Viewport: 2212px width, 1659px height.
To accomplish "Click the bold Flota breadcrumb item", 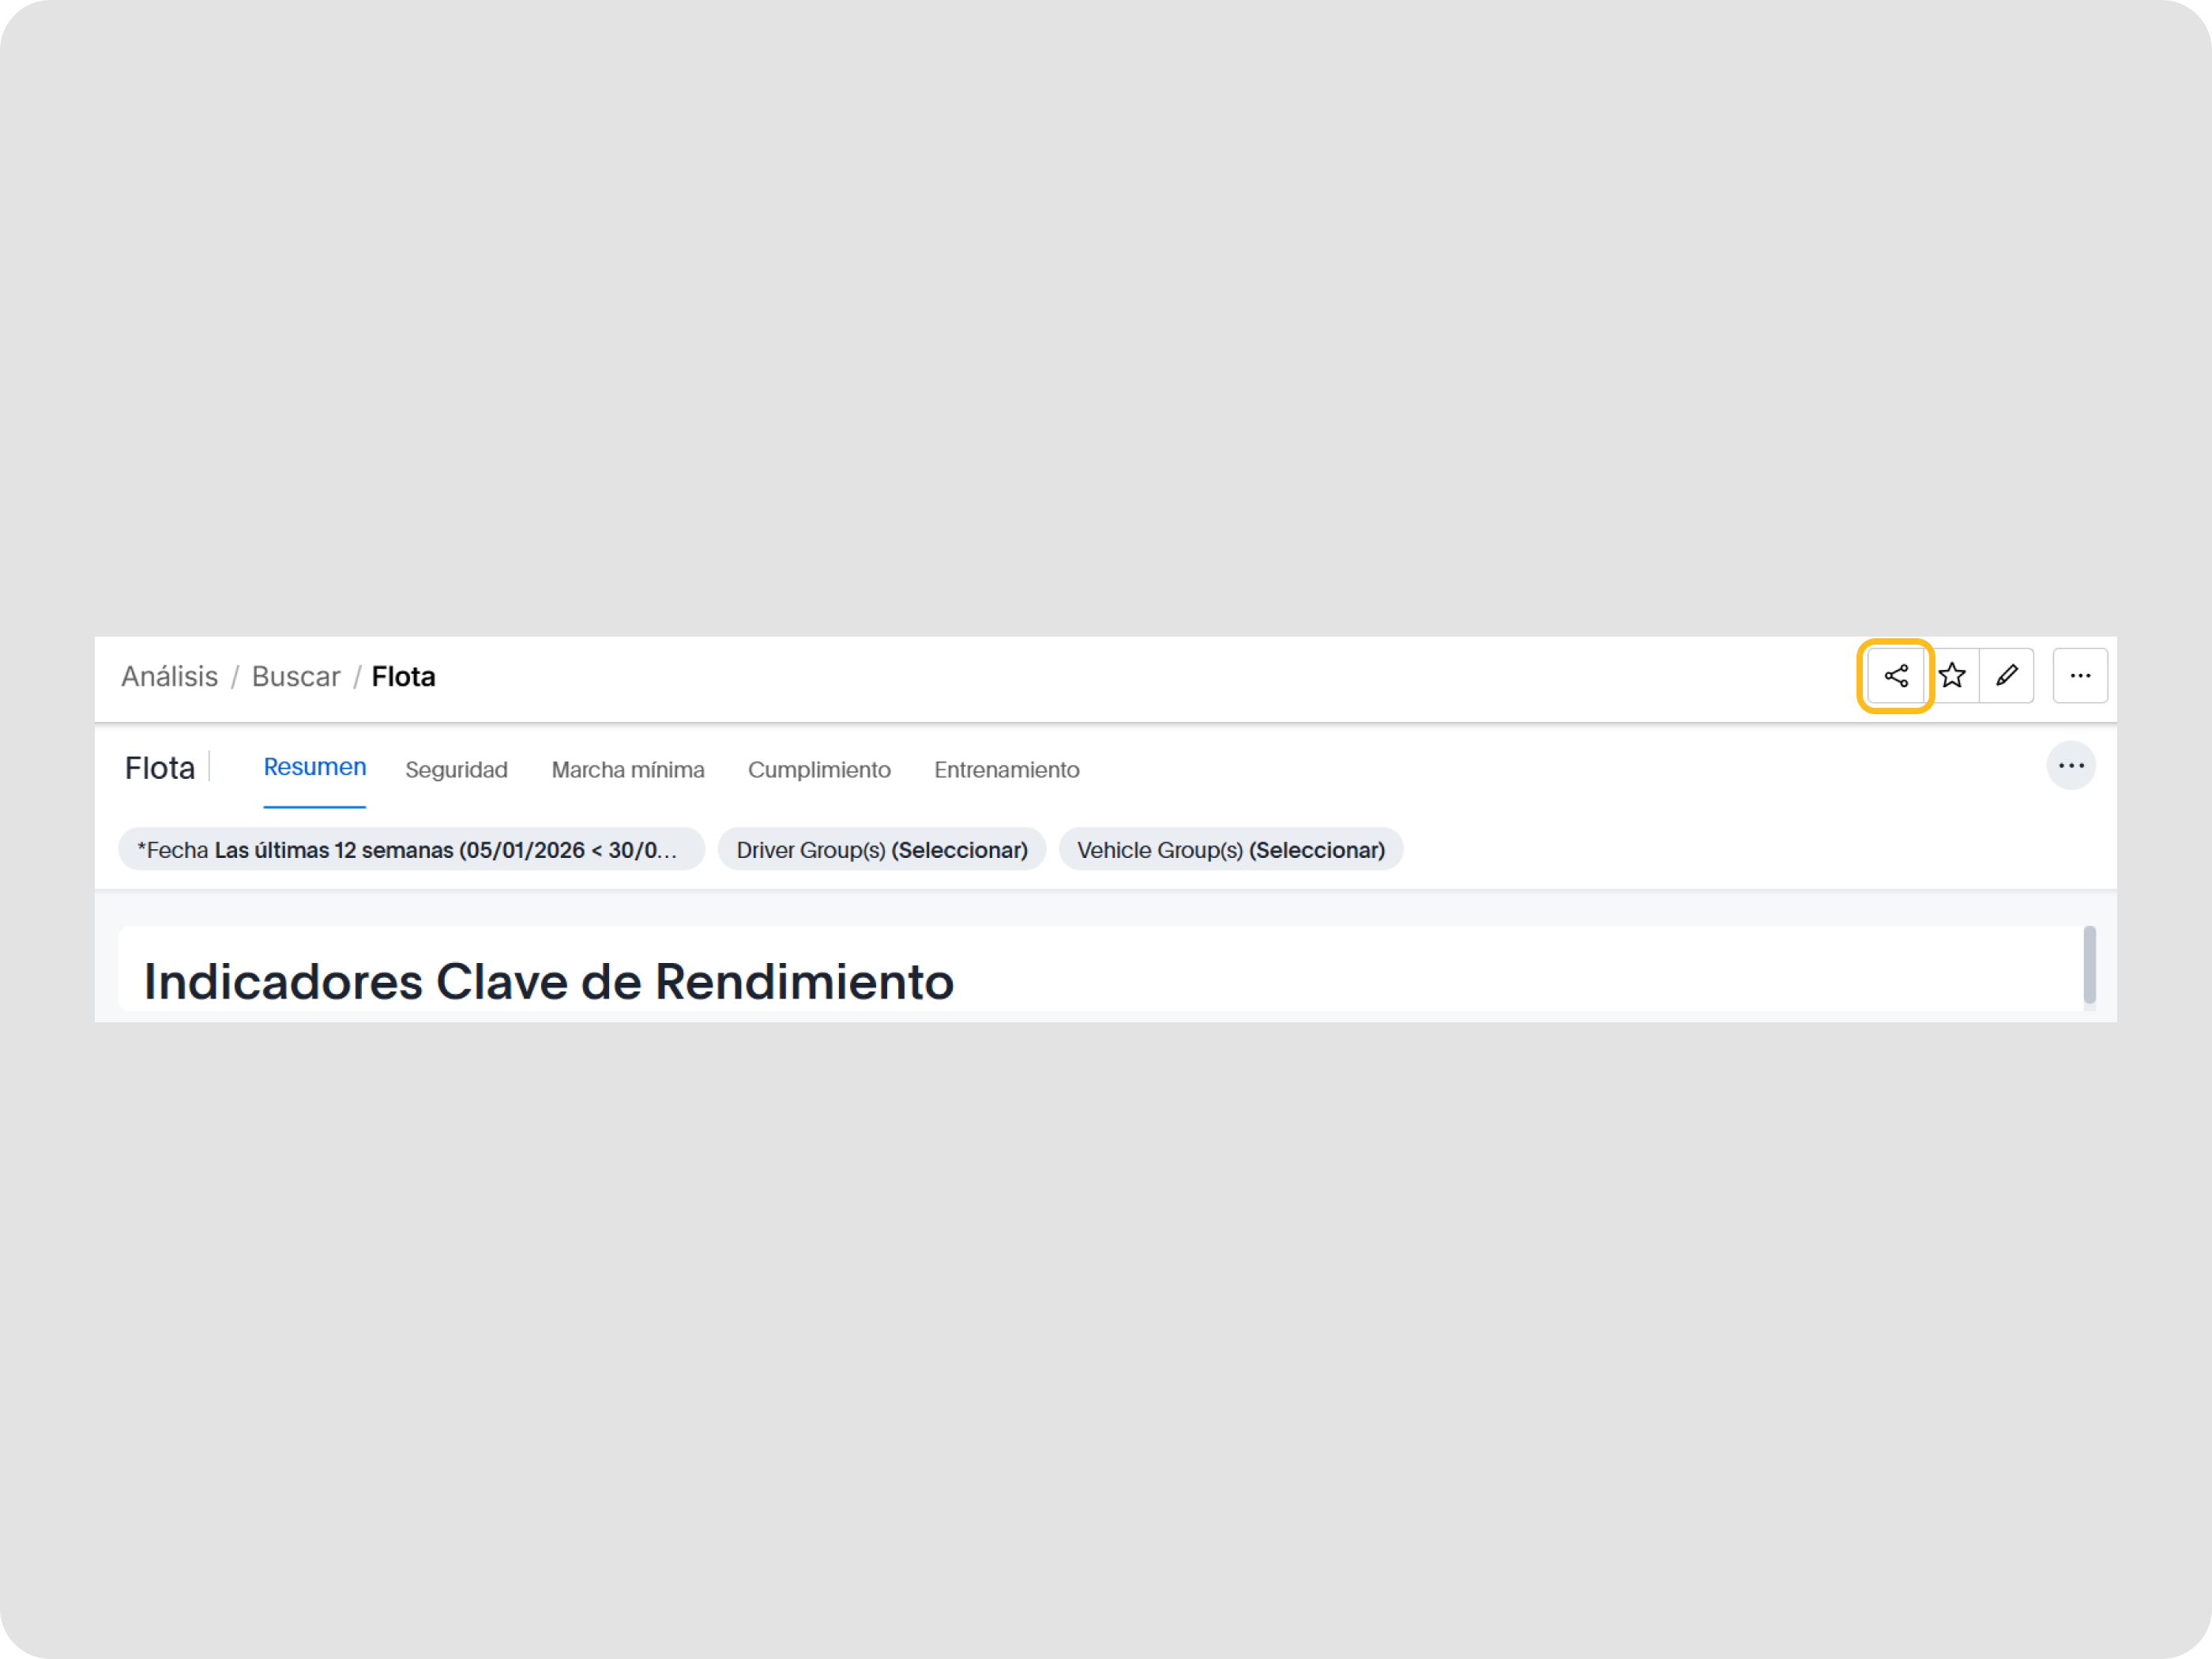I will pyautogui.click(x=403, y=677).
